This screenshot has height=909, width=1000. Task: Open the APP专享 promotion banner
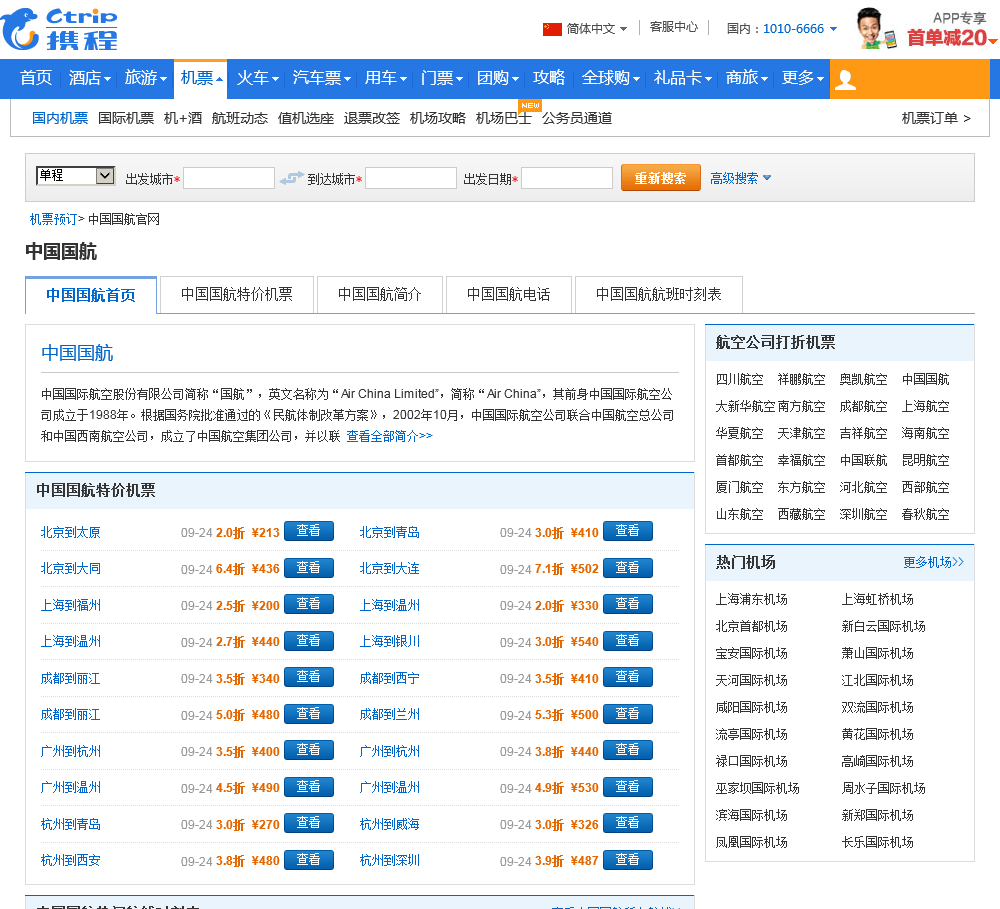pos(927,29)
